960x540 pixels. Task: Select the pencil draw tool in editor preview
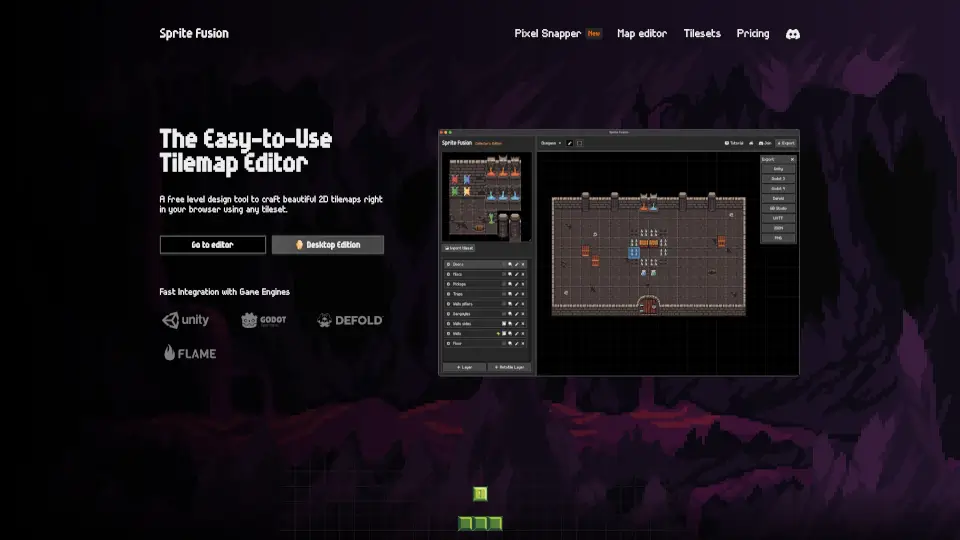(x=570, y=143)
